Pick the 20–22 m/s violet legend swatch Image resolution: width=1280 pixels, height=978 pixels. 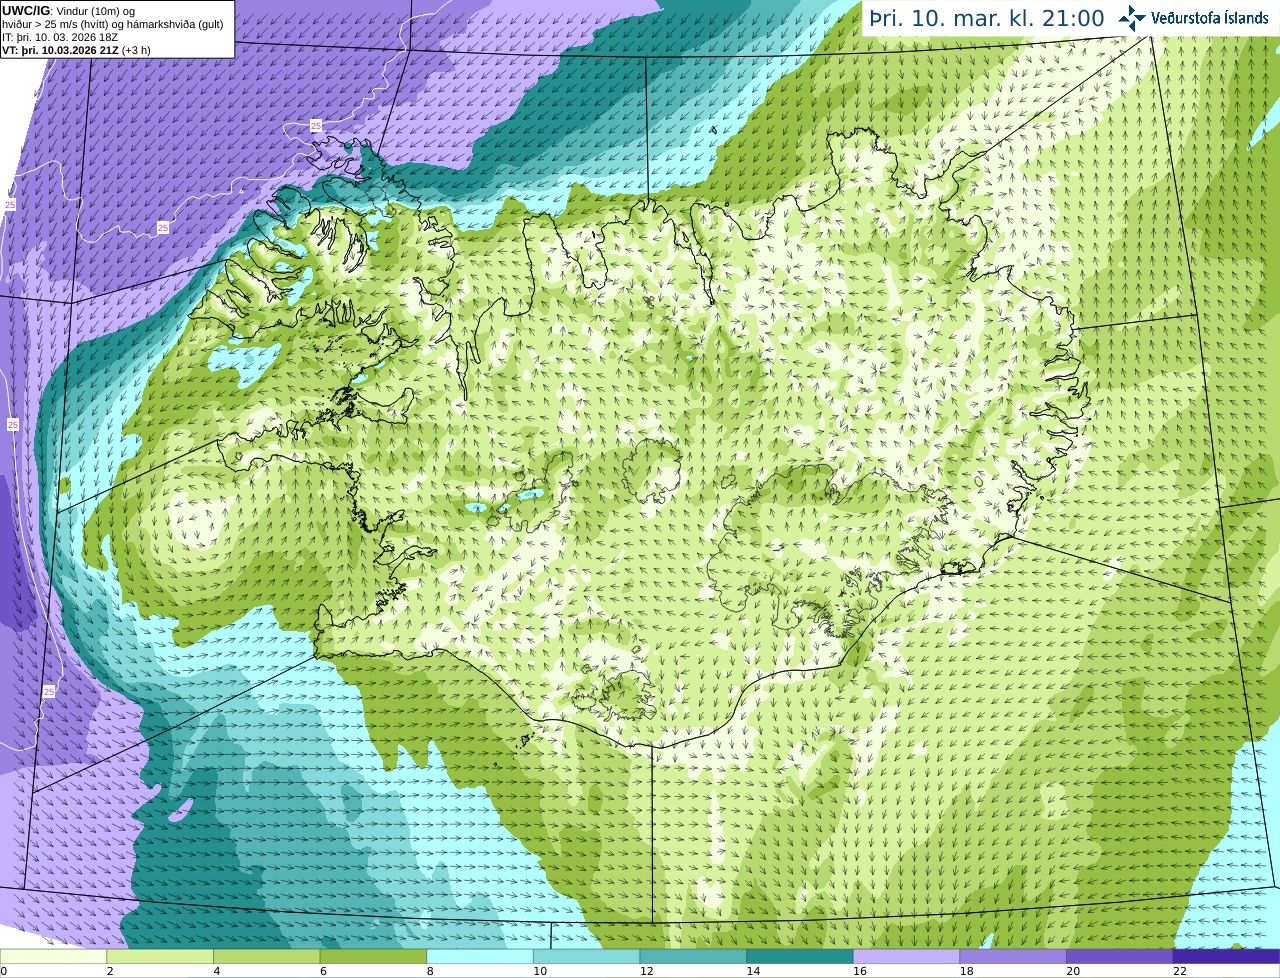pyautogui.click(x=1120, y=956)
